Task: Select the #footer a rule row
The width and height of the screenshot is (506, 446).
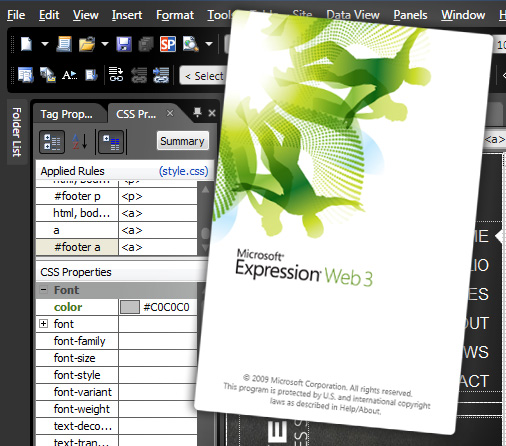Action: [x=116, y=247]
